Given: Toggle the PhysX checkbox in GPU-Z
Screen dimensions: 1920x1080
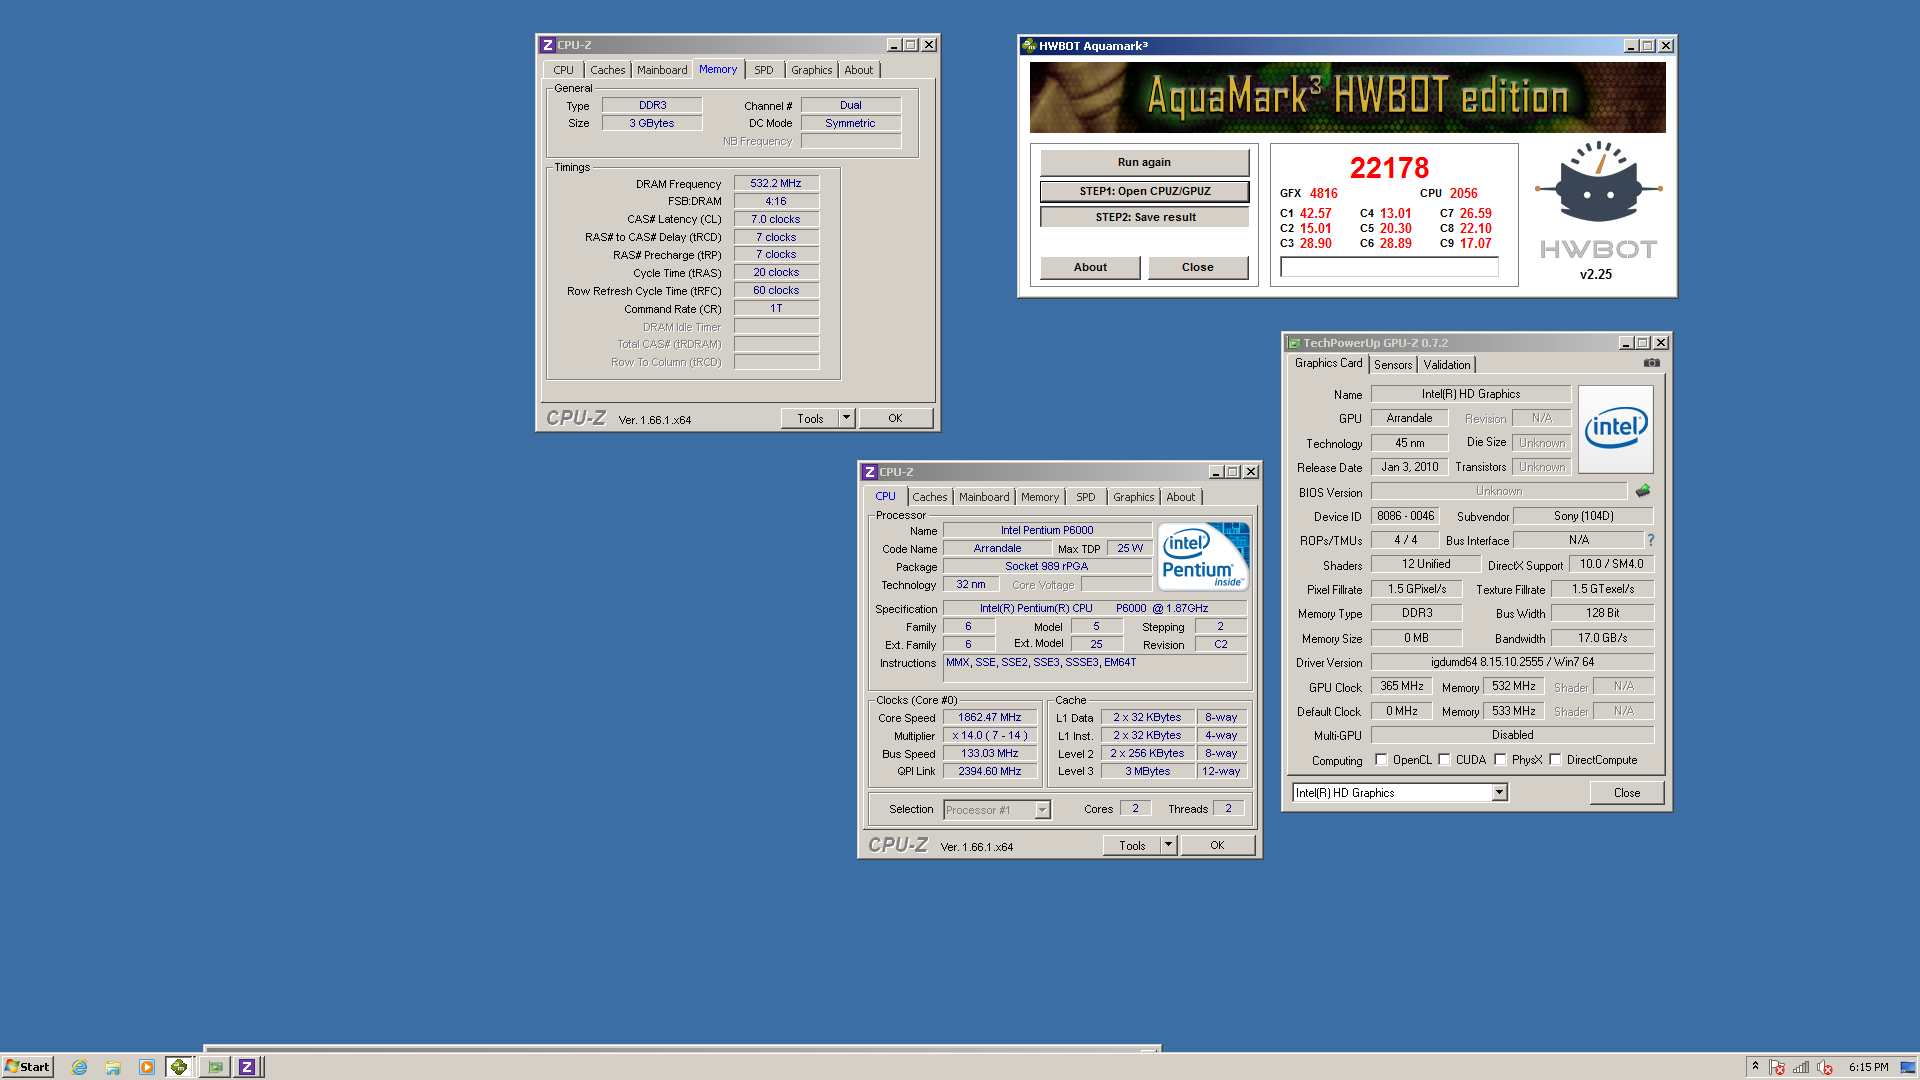Looking at the screenshot, I should tap(1500, 760).
